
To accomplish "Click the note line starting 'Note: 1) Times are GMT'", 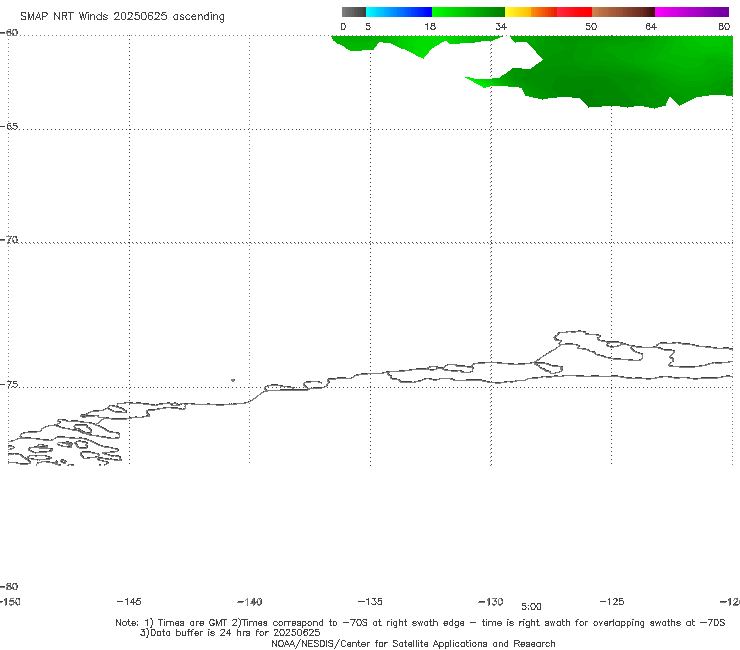I will coord(420,623).
